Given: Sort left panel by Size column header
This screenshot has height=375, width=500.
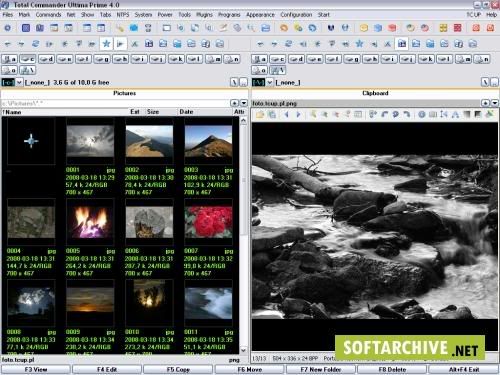Looking at the screenshot, I should 161,112.
